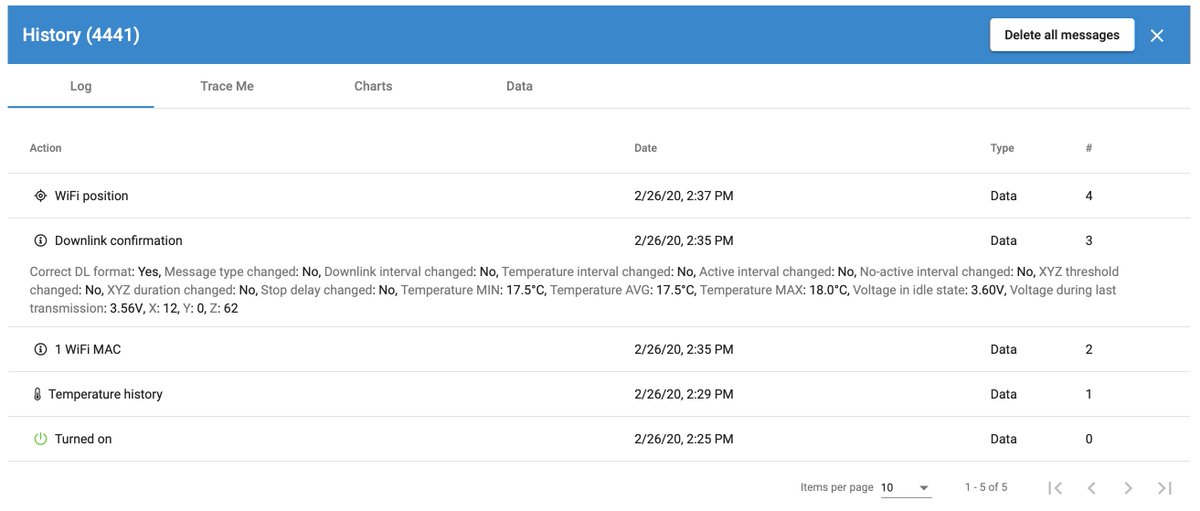The width and height of the screenshot is (1200, 511).
Task: Select the Downlink confirmation log entry
Action: (599, 241)
